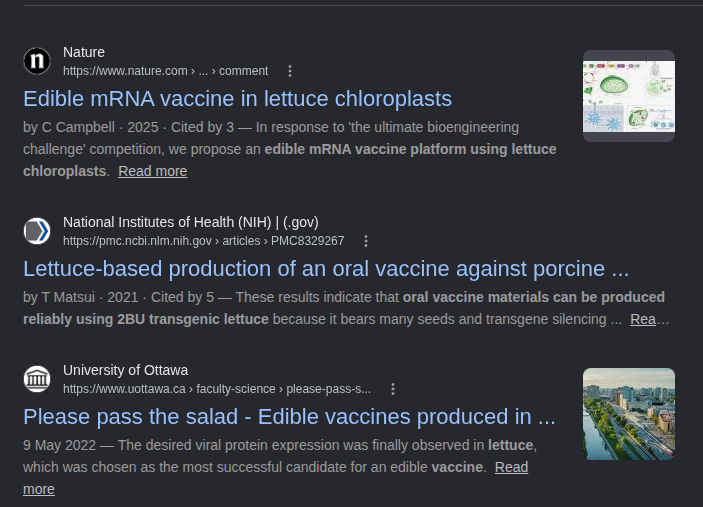Viewport: 703px width, 507px height.
Task: Open "Edible mRNA vaccine in lettuce chloroplasts" result
Action: (x=238, y=99)
